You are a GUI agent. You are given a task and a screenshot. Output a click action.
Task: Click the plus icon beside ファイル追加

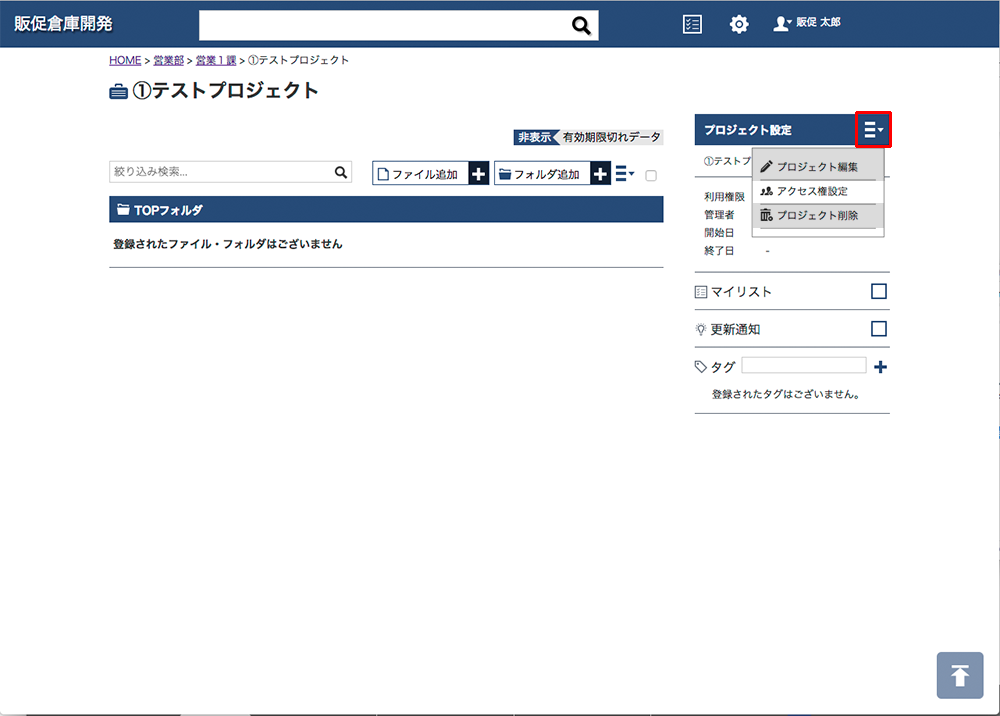point(478,173)
